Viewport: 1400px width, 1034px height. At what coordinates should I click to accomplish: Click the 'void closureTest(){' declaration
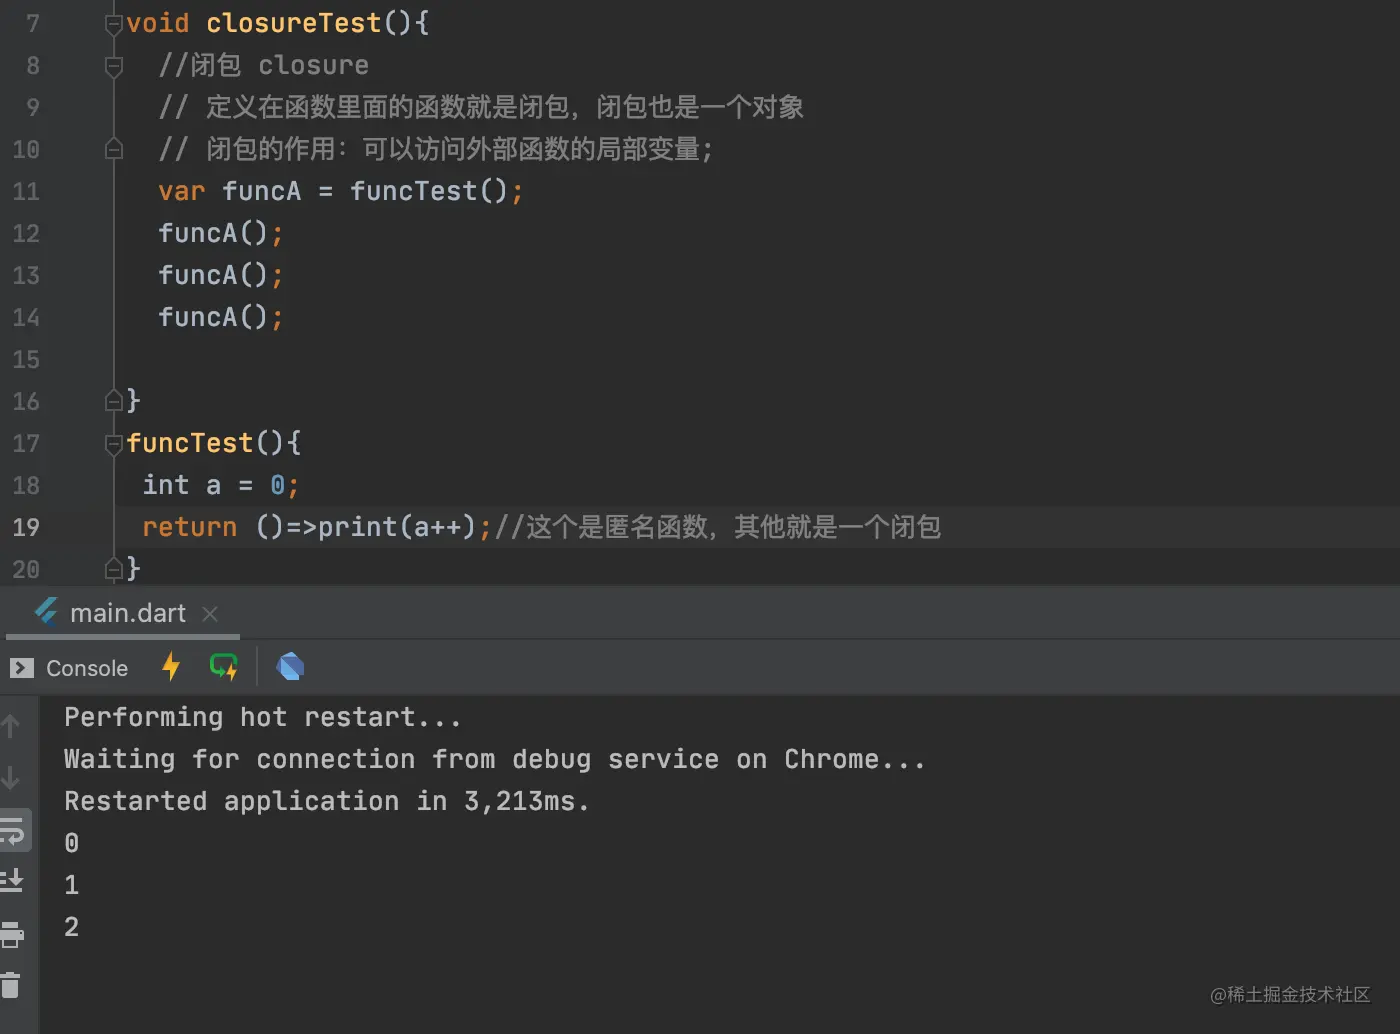278,23
